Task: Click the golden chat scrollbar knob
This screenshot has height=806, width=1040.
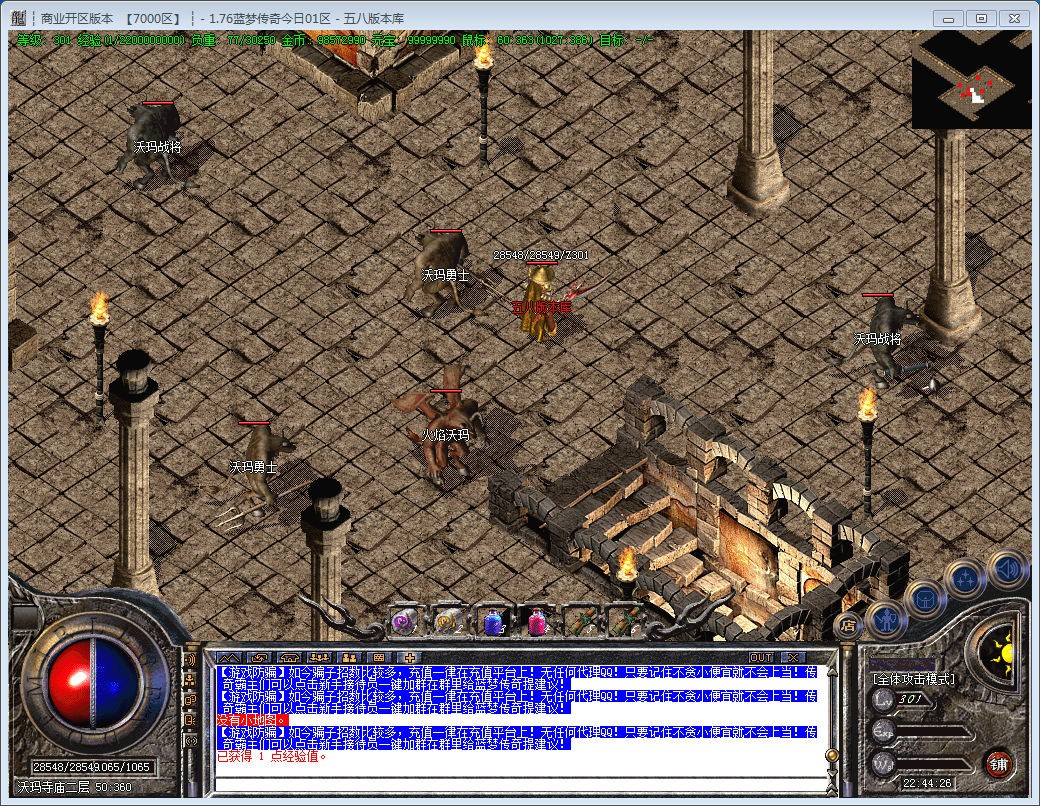Action: coord(831,755)
